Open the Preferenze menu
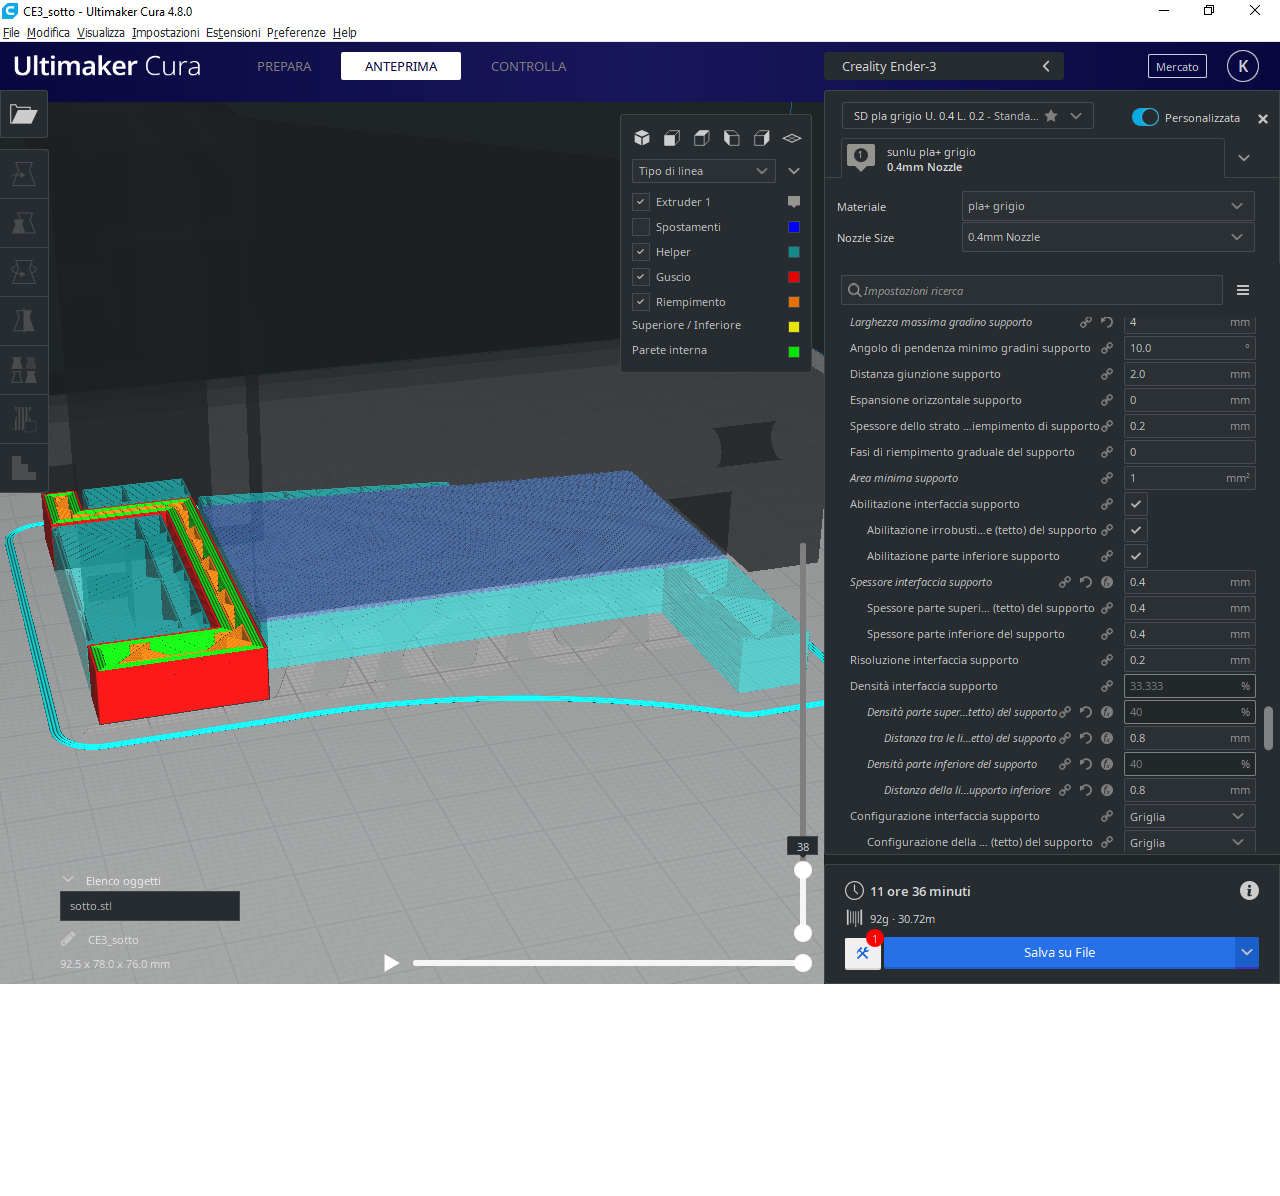The image size is (1280, 1196). 296,33
